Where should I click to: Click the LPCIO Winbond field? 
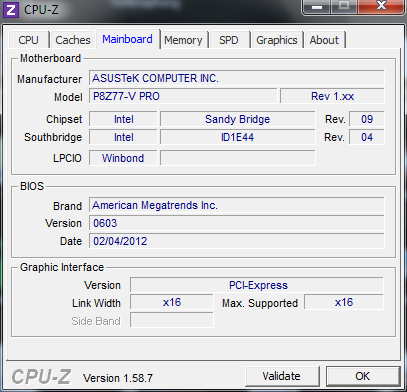click(123, 158)
